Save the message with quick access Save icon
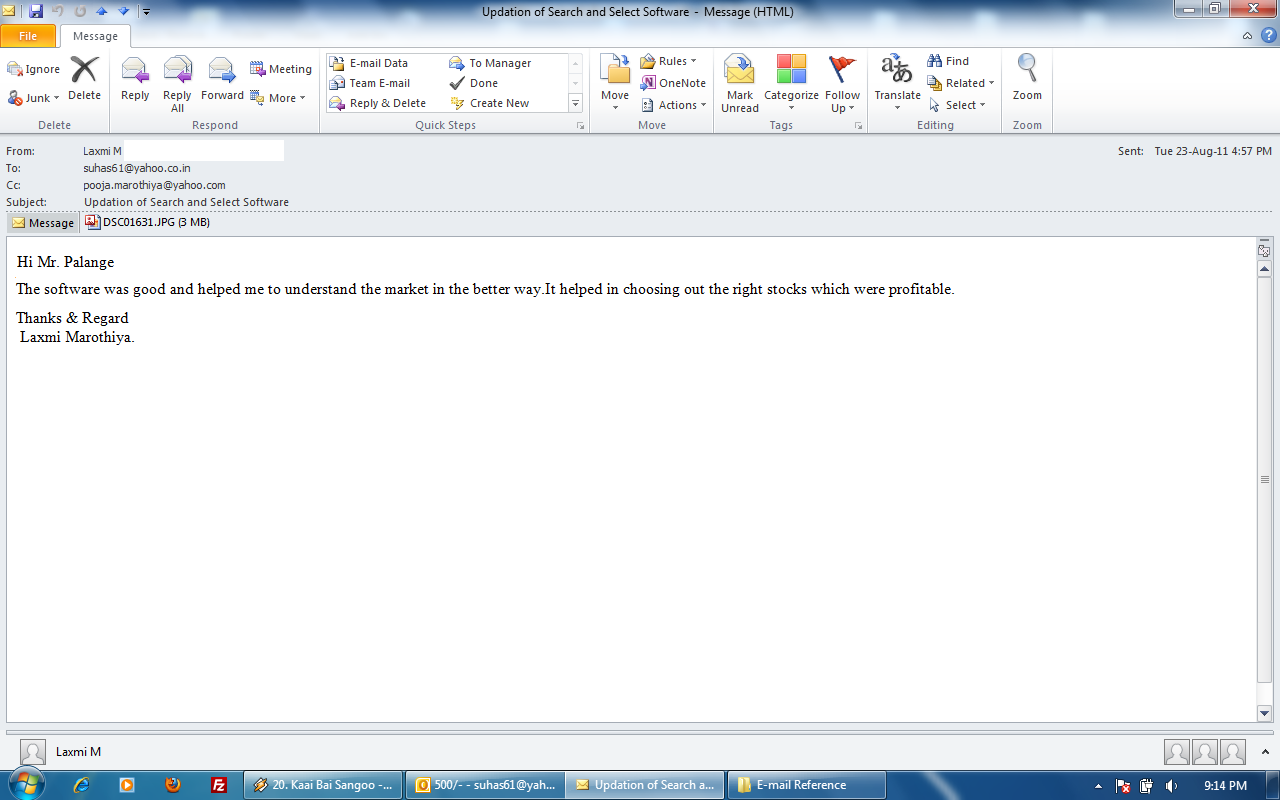 point(36,11)
